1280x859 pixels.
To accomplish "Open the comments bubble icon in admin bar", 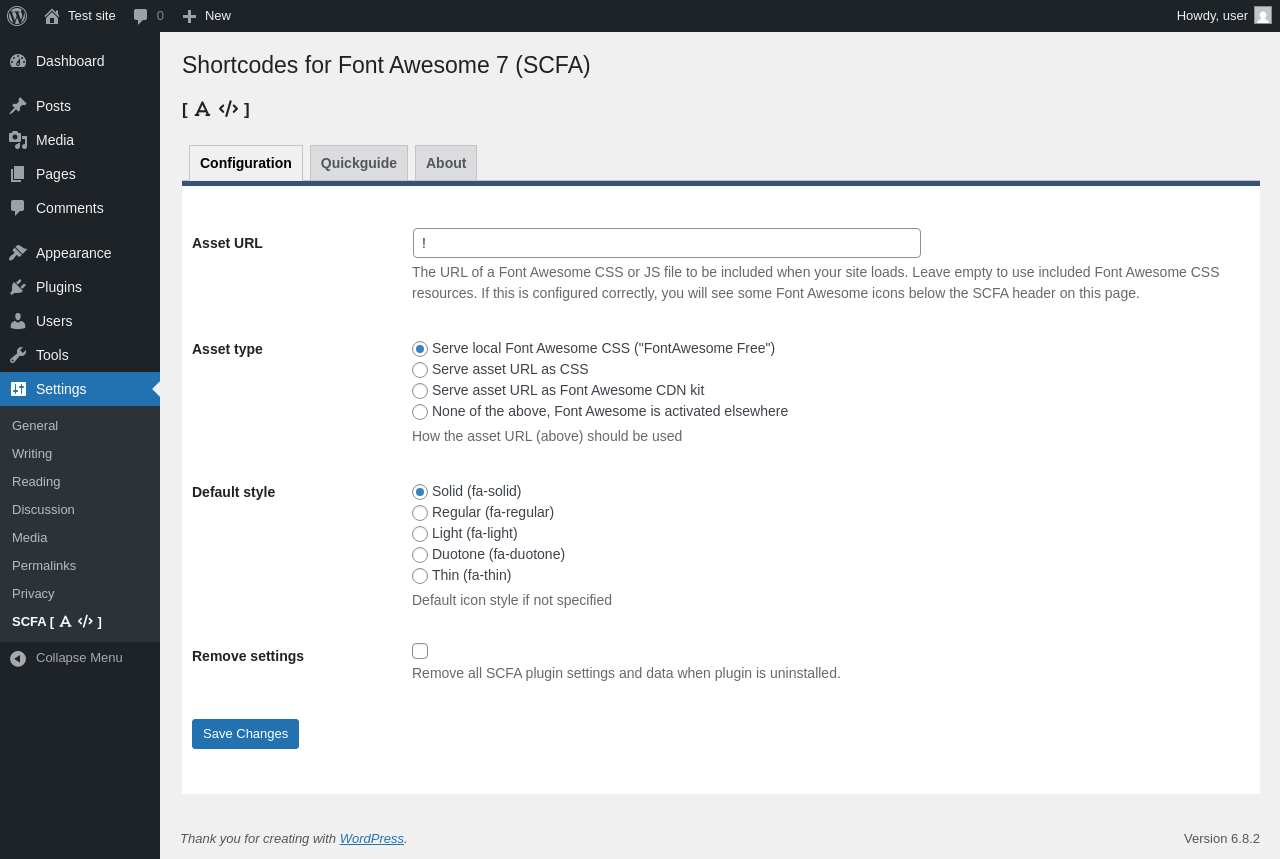I will (141, 16).
